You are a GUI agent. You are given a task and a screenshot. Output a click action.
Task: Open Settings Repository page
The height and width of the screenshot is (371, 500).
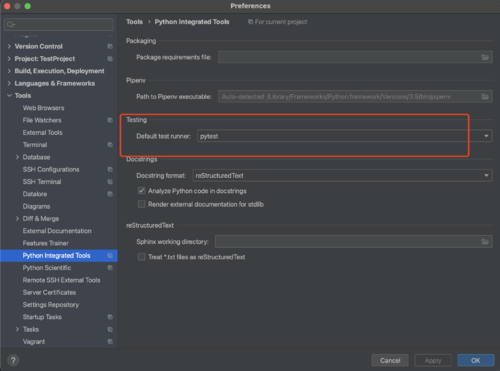[x=51, y=305]
